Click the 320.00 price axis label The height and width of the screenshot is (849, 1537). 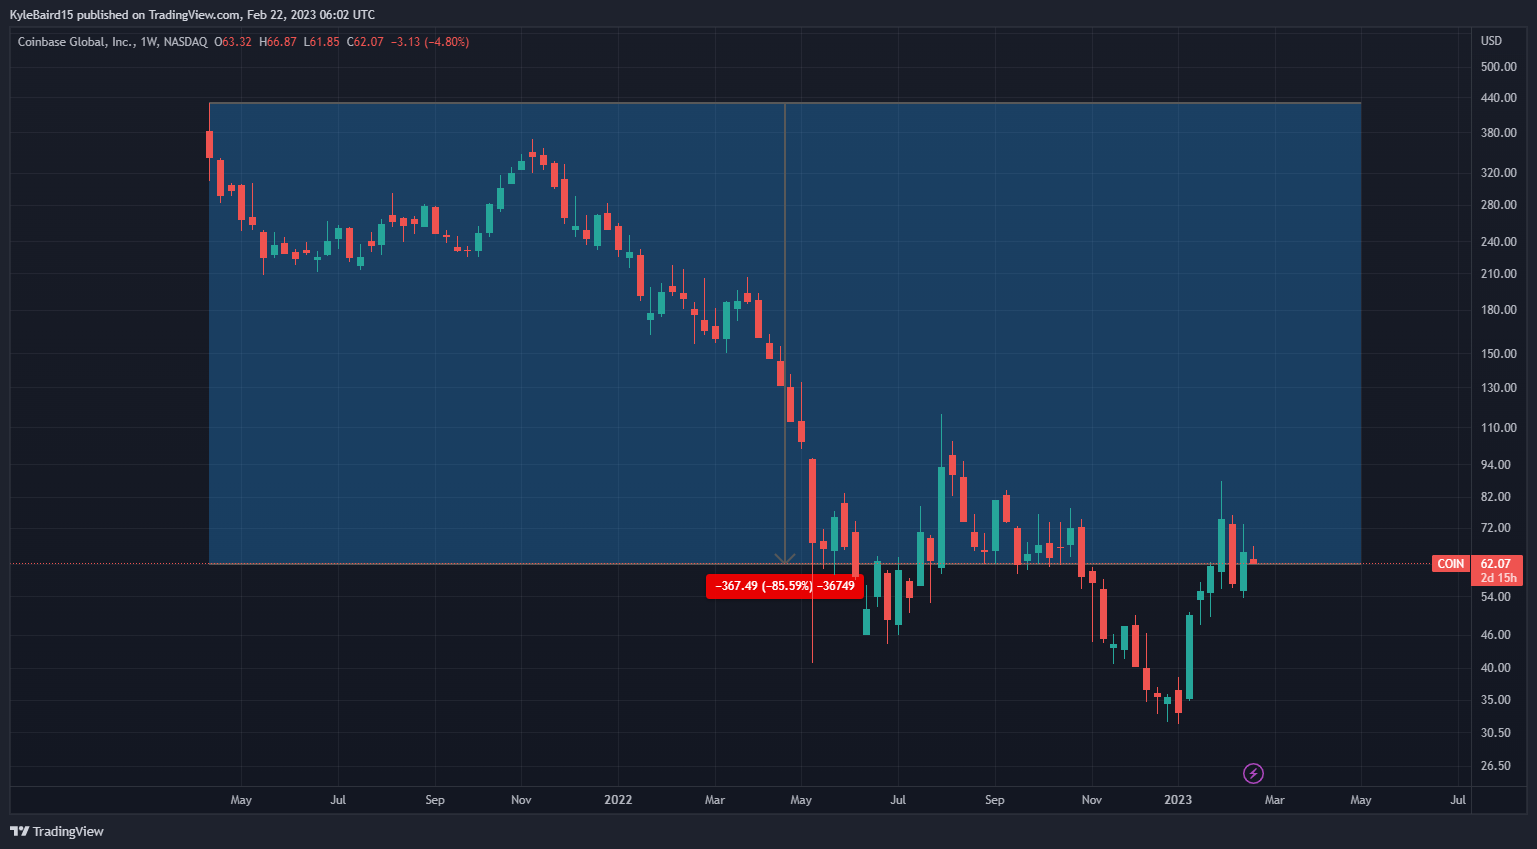[1499, 173]
